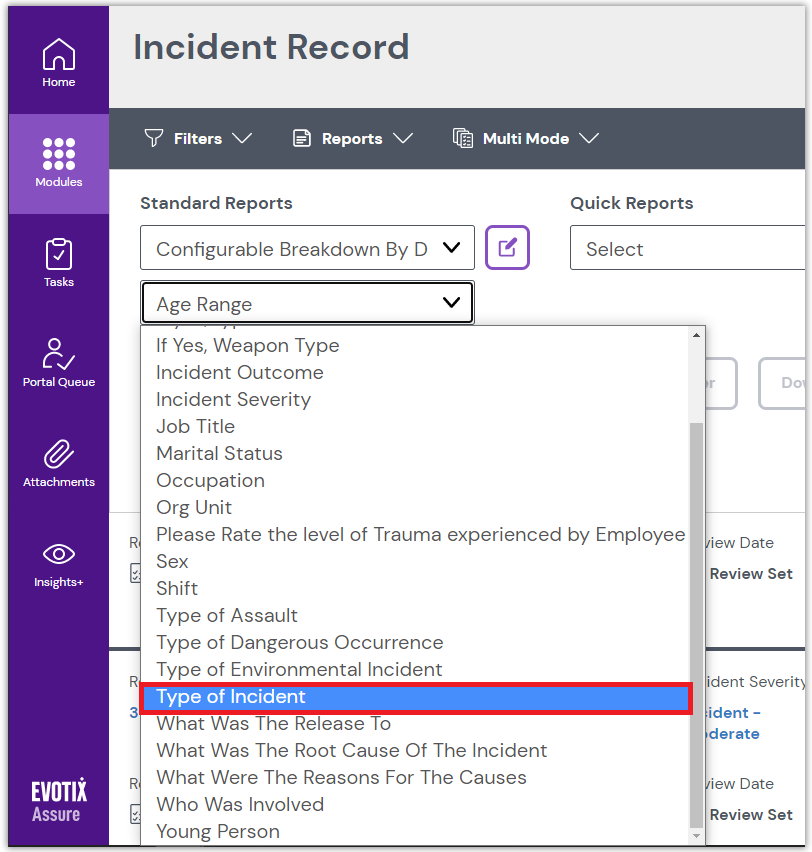Select Org Unit in dropdown list
This screenshot has width=812, height=852.
(194, 507)
